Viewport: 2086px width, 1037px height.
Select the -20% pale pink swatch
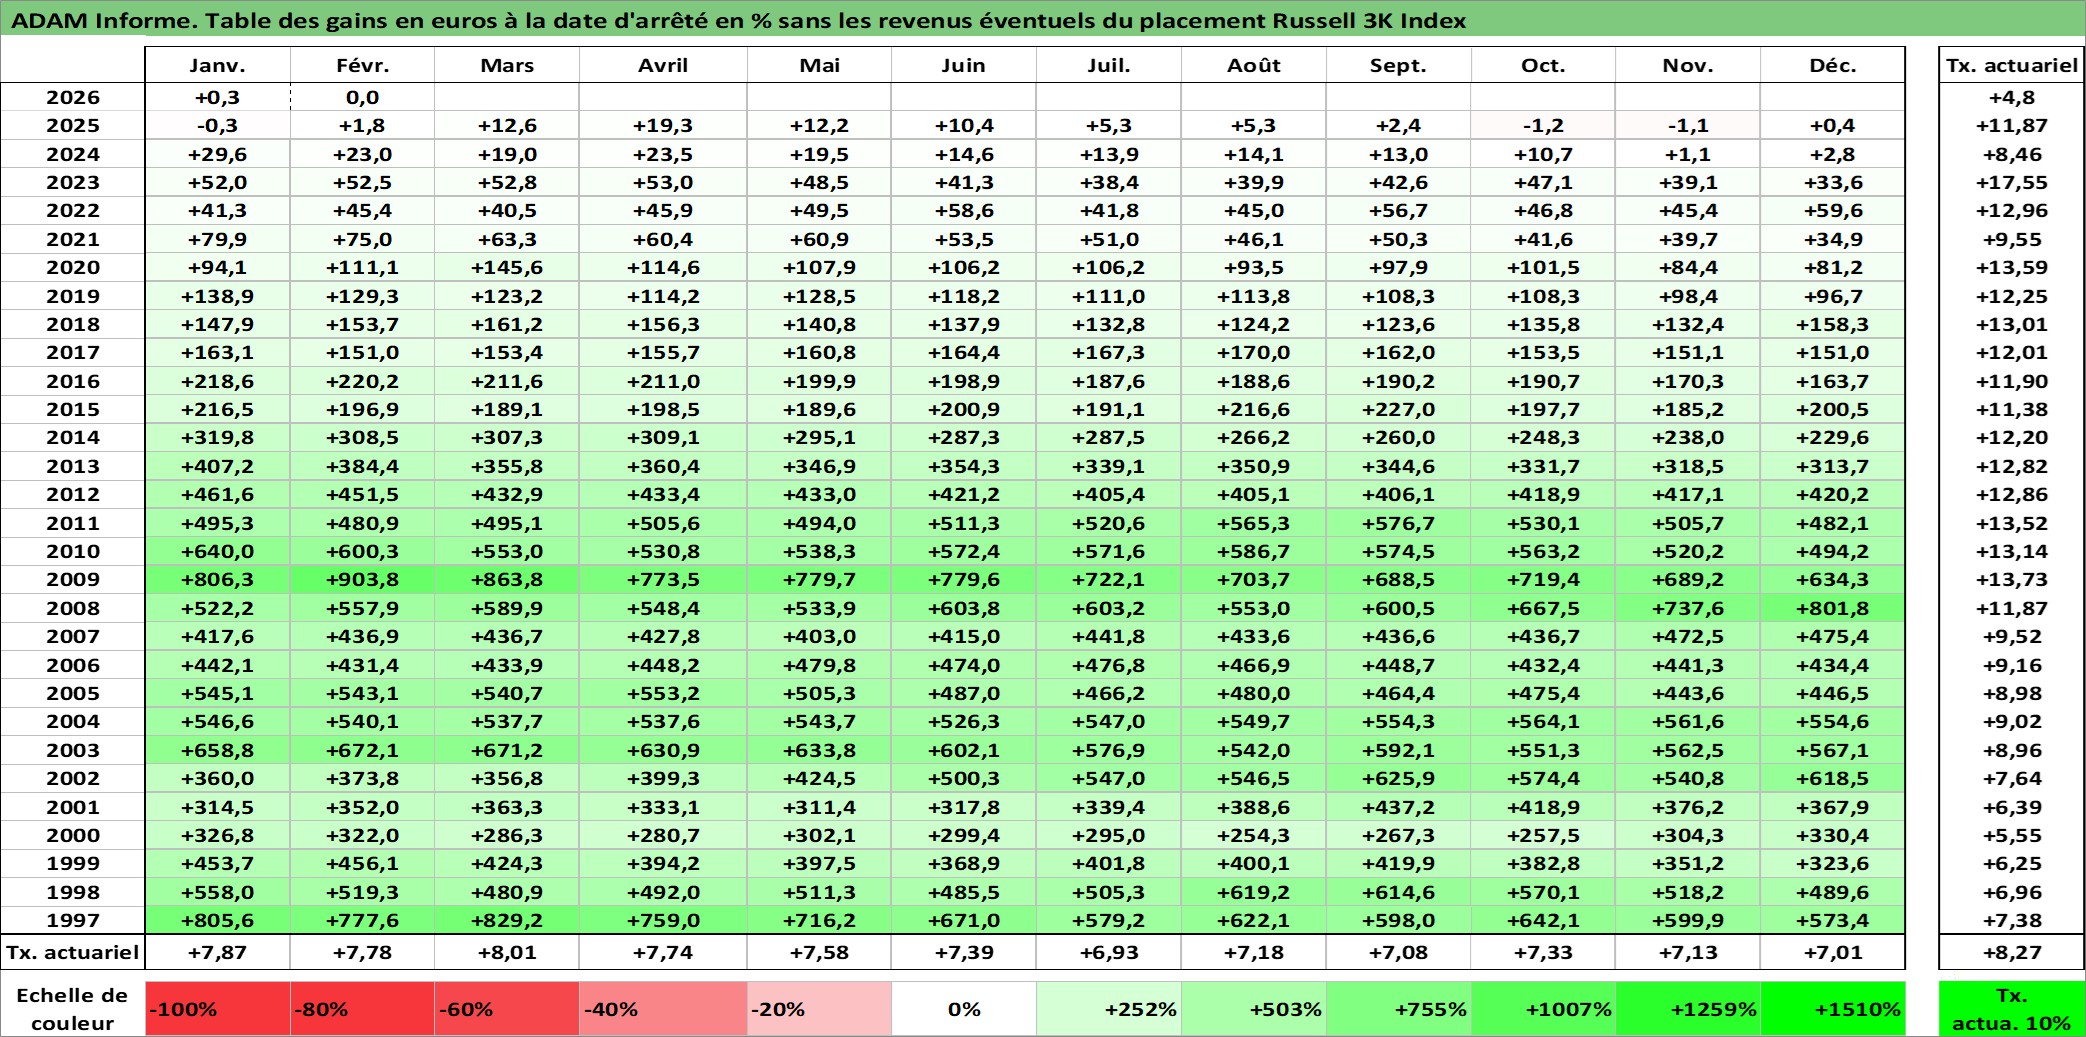(x=819, y=1009)
